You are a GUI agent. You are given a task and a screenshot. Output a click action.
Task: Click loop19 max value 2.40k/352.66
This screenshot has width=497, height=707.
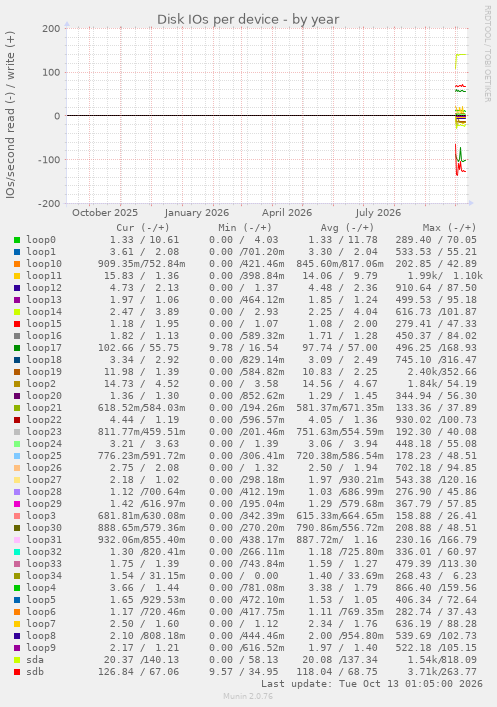click(442, 372)
